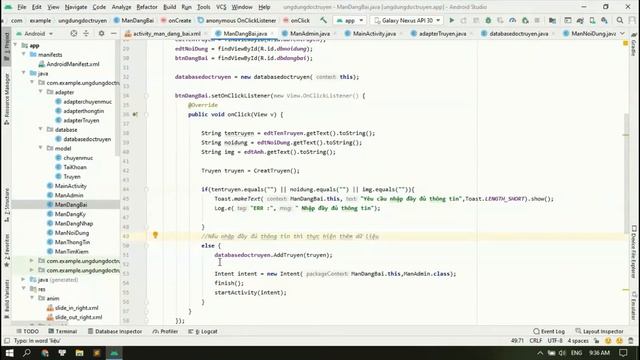Run the app with the green play button

point(451,20)
